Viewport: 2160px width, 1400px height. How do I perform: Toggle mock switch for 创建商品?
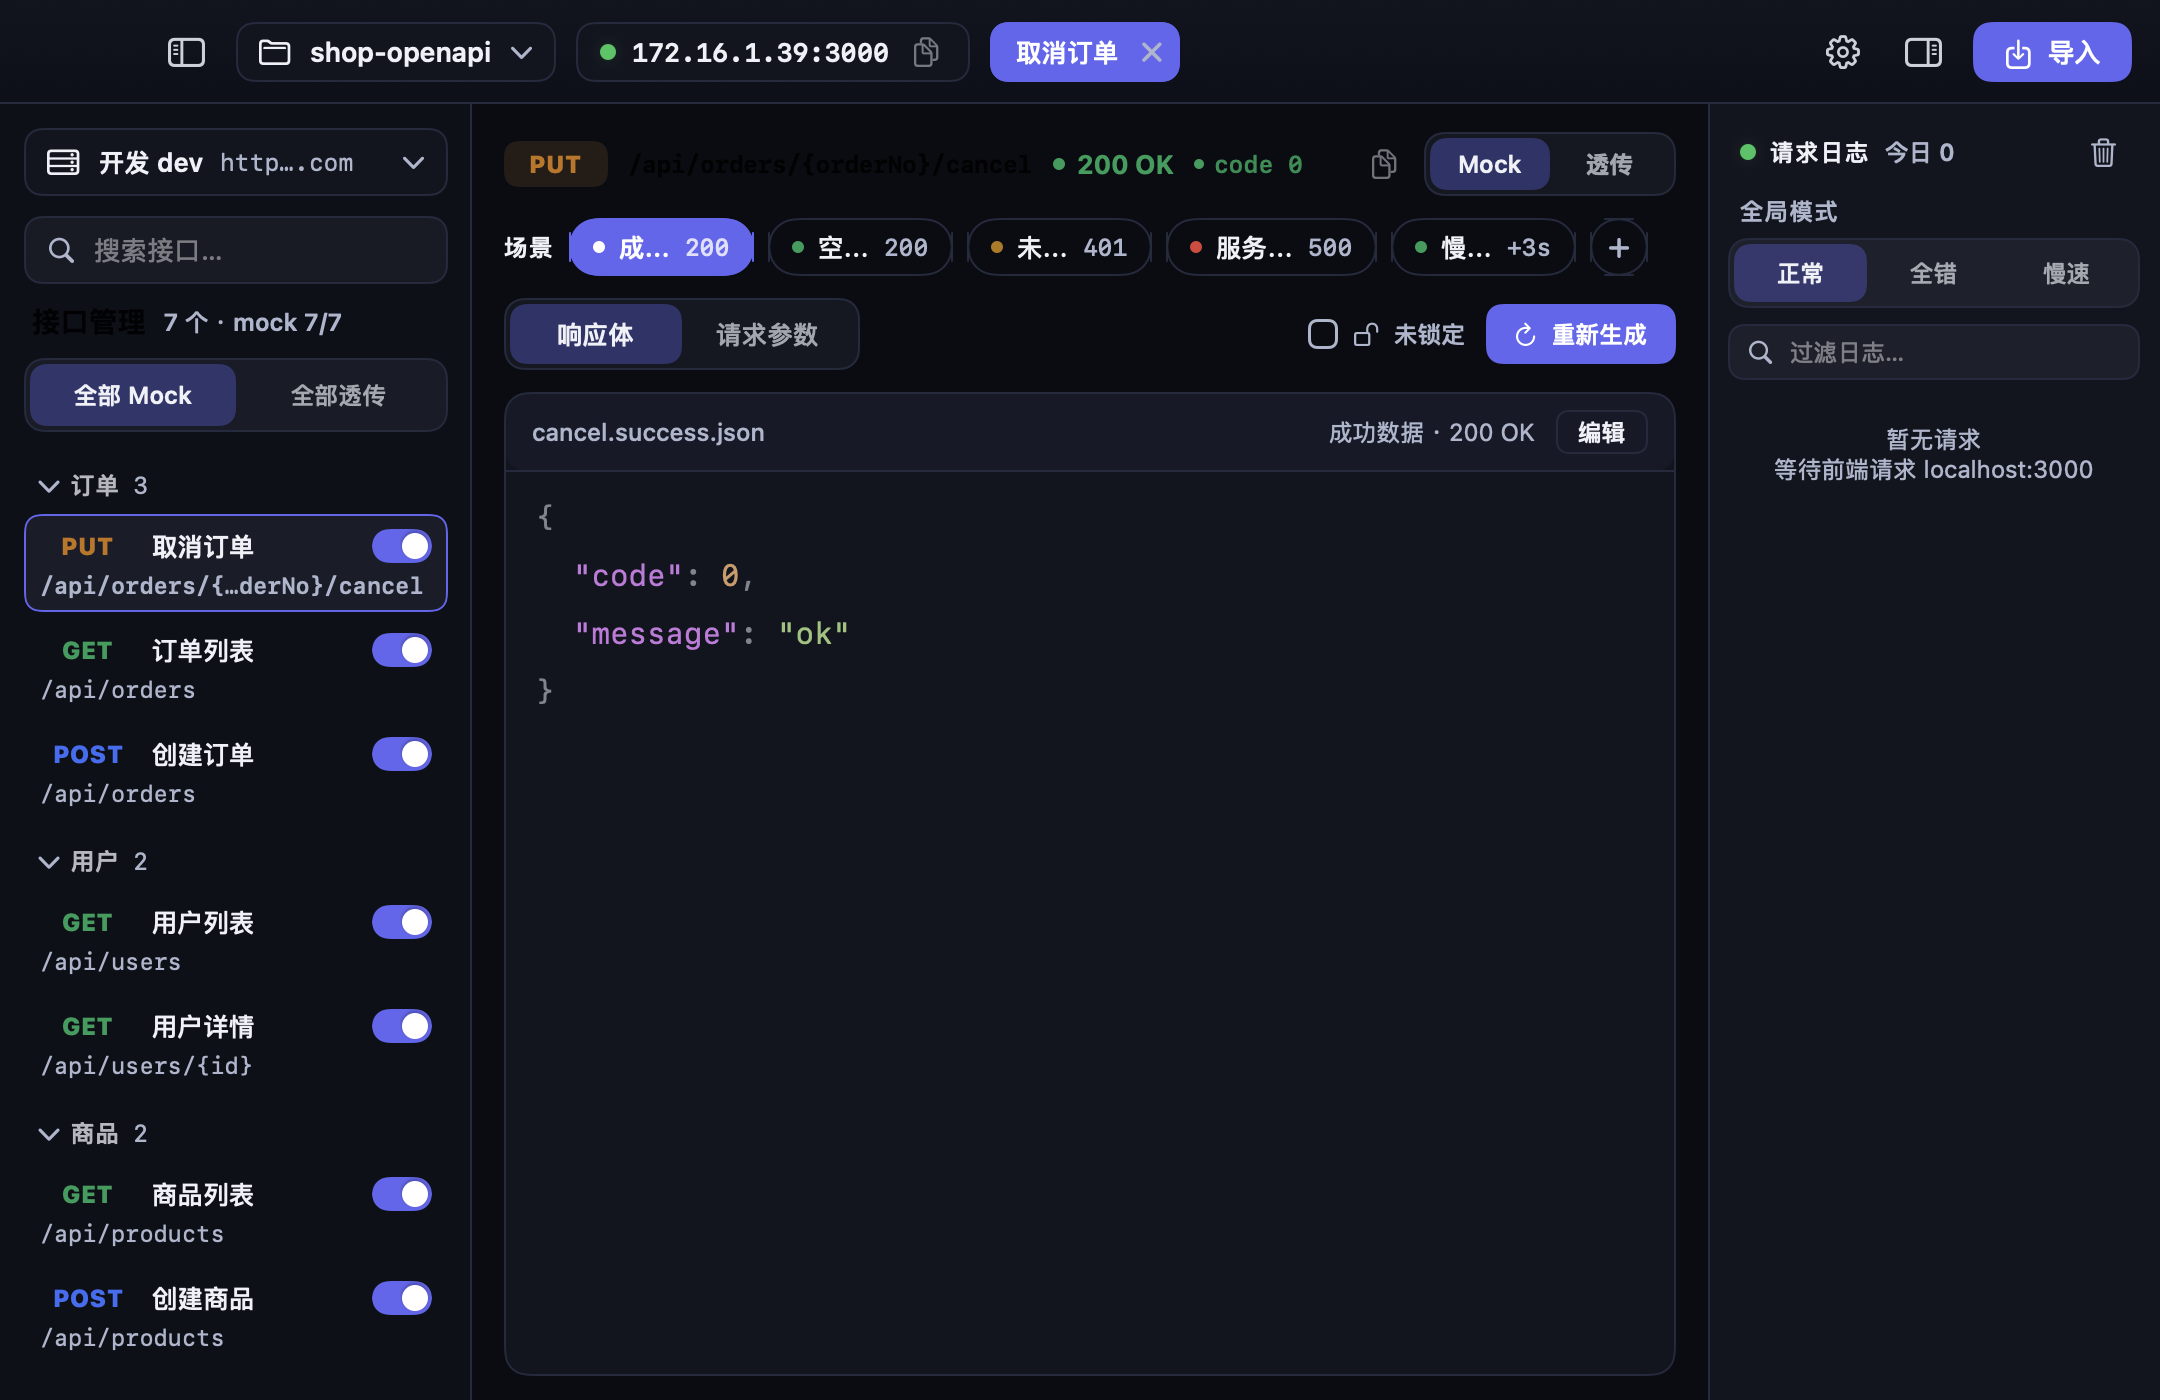(x=402, y=1298)
